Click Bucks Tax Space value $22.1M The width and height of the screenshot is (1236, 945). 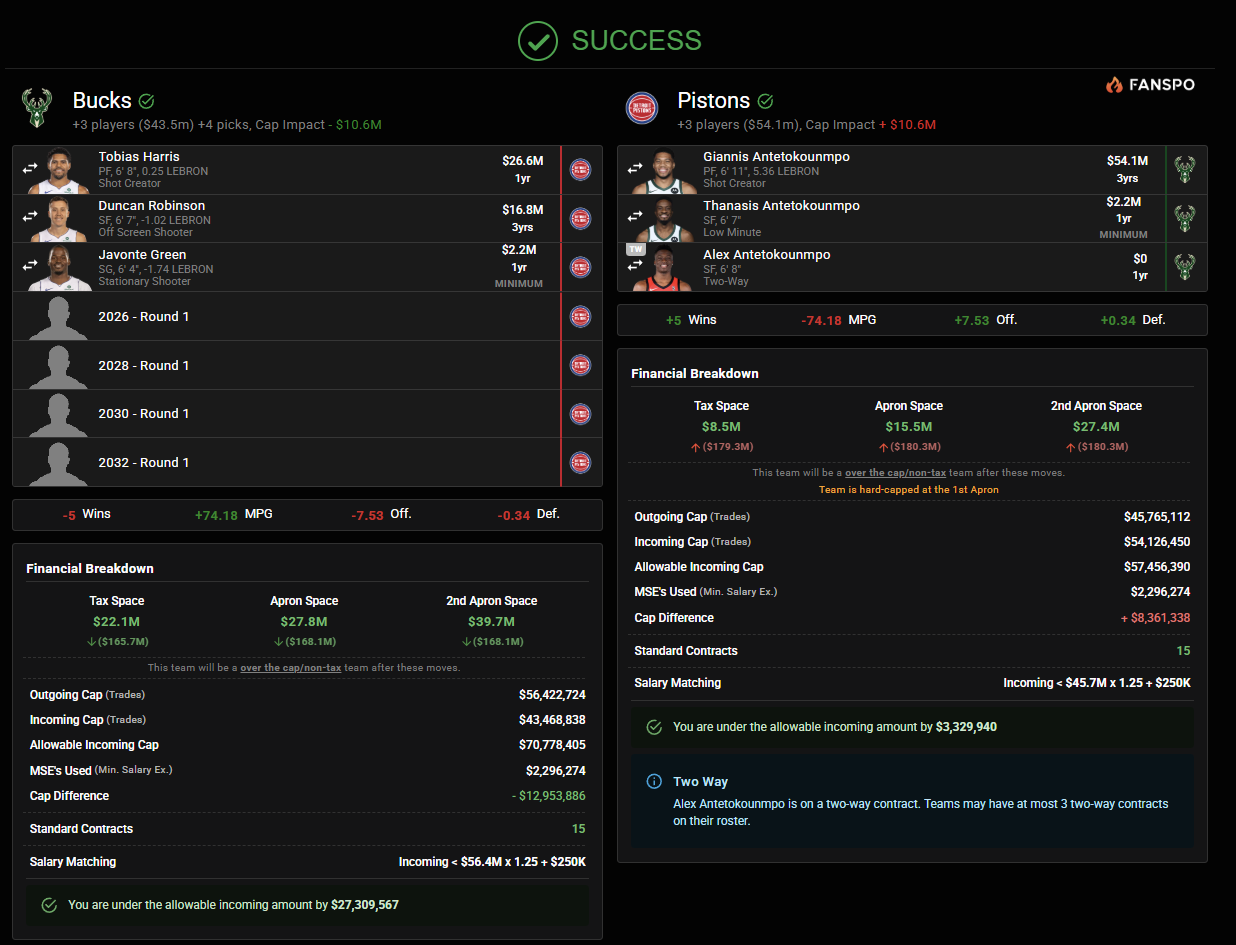pyautogui.click(x=117, y=622)
